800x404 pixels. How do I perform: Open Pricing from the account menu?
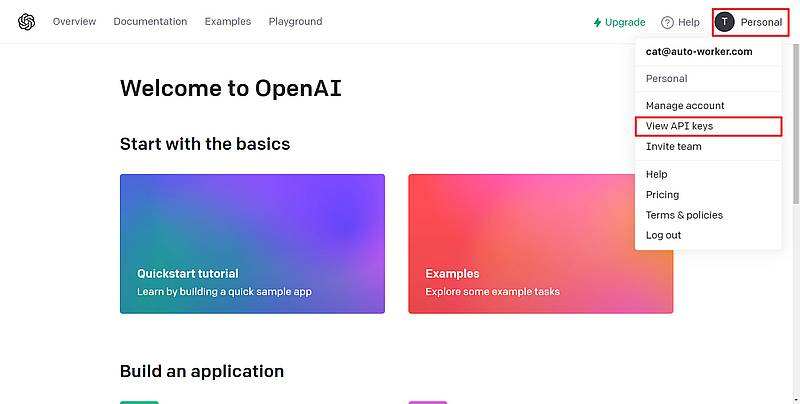(x=662, y=195)
